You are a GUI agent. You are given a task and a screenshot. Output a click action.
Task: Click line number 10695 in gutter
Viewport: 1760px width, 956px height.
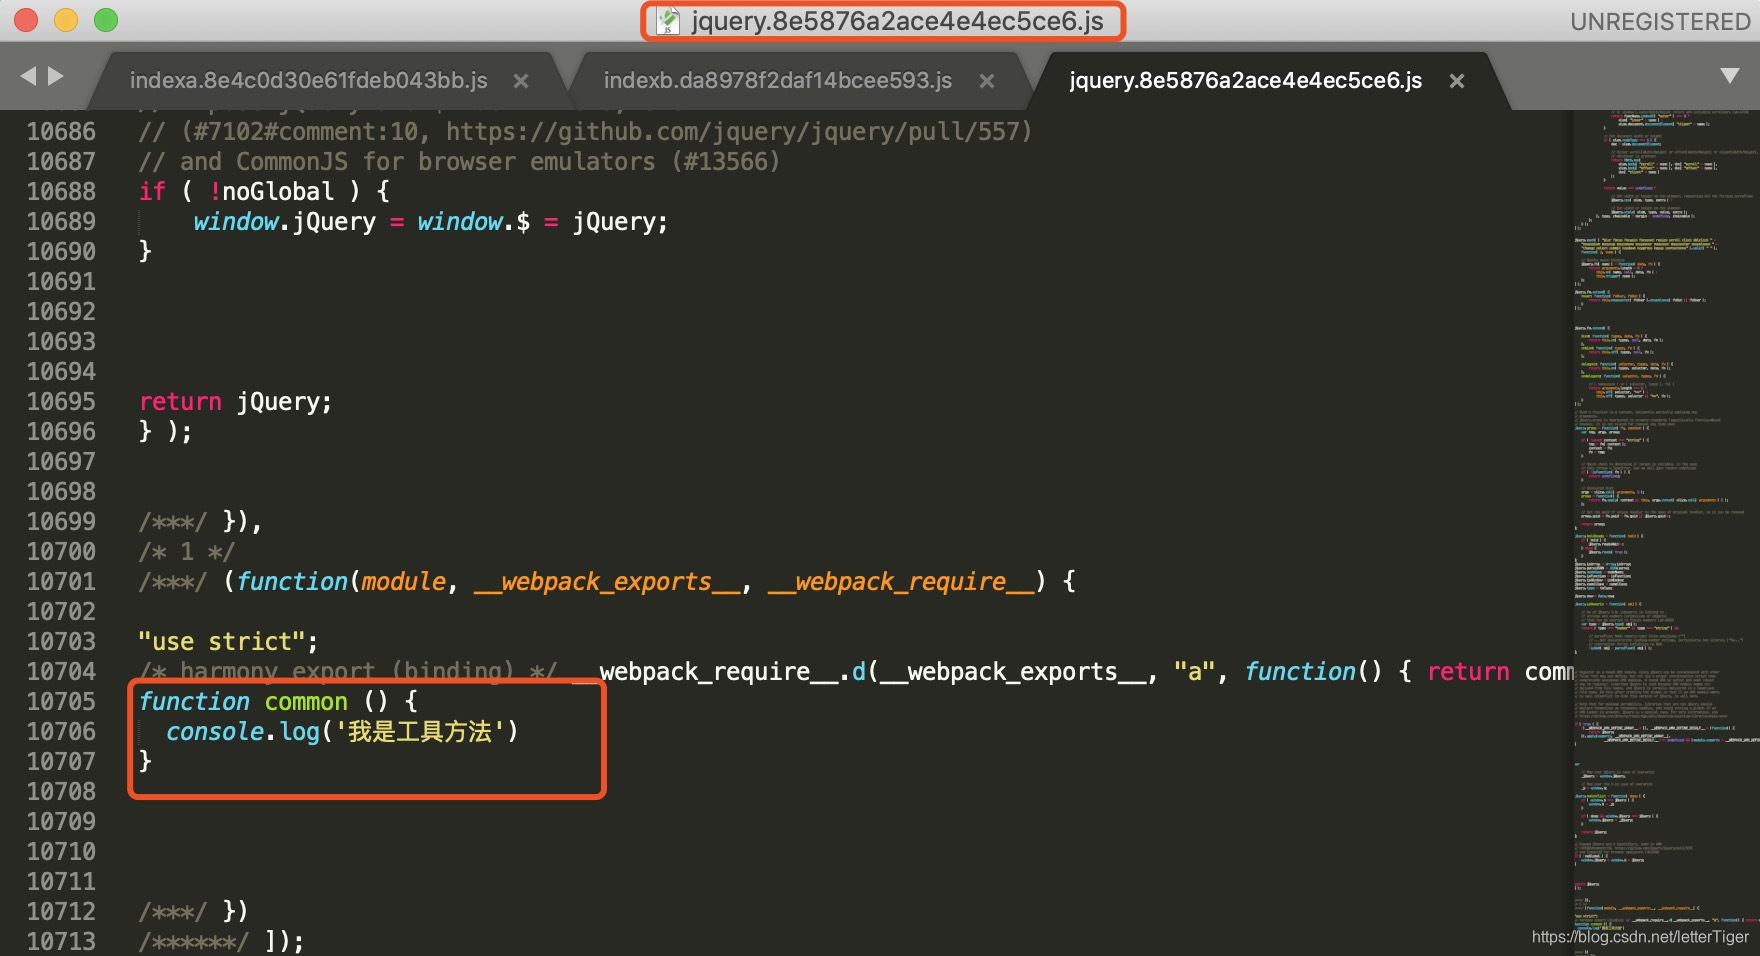61,401
